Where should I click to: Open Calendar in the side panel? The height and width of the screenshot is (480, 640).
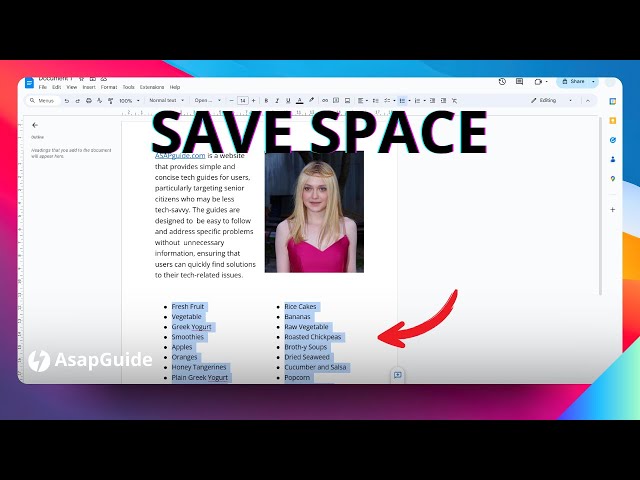pos(612,101)
